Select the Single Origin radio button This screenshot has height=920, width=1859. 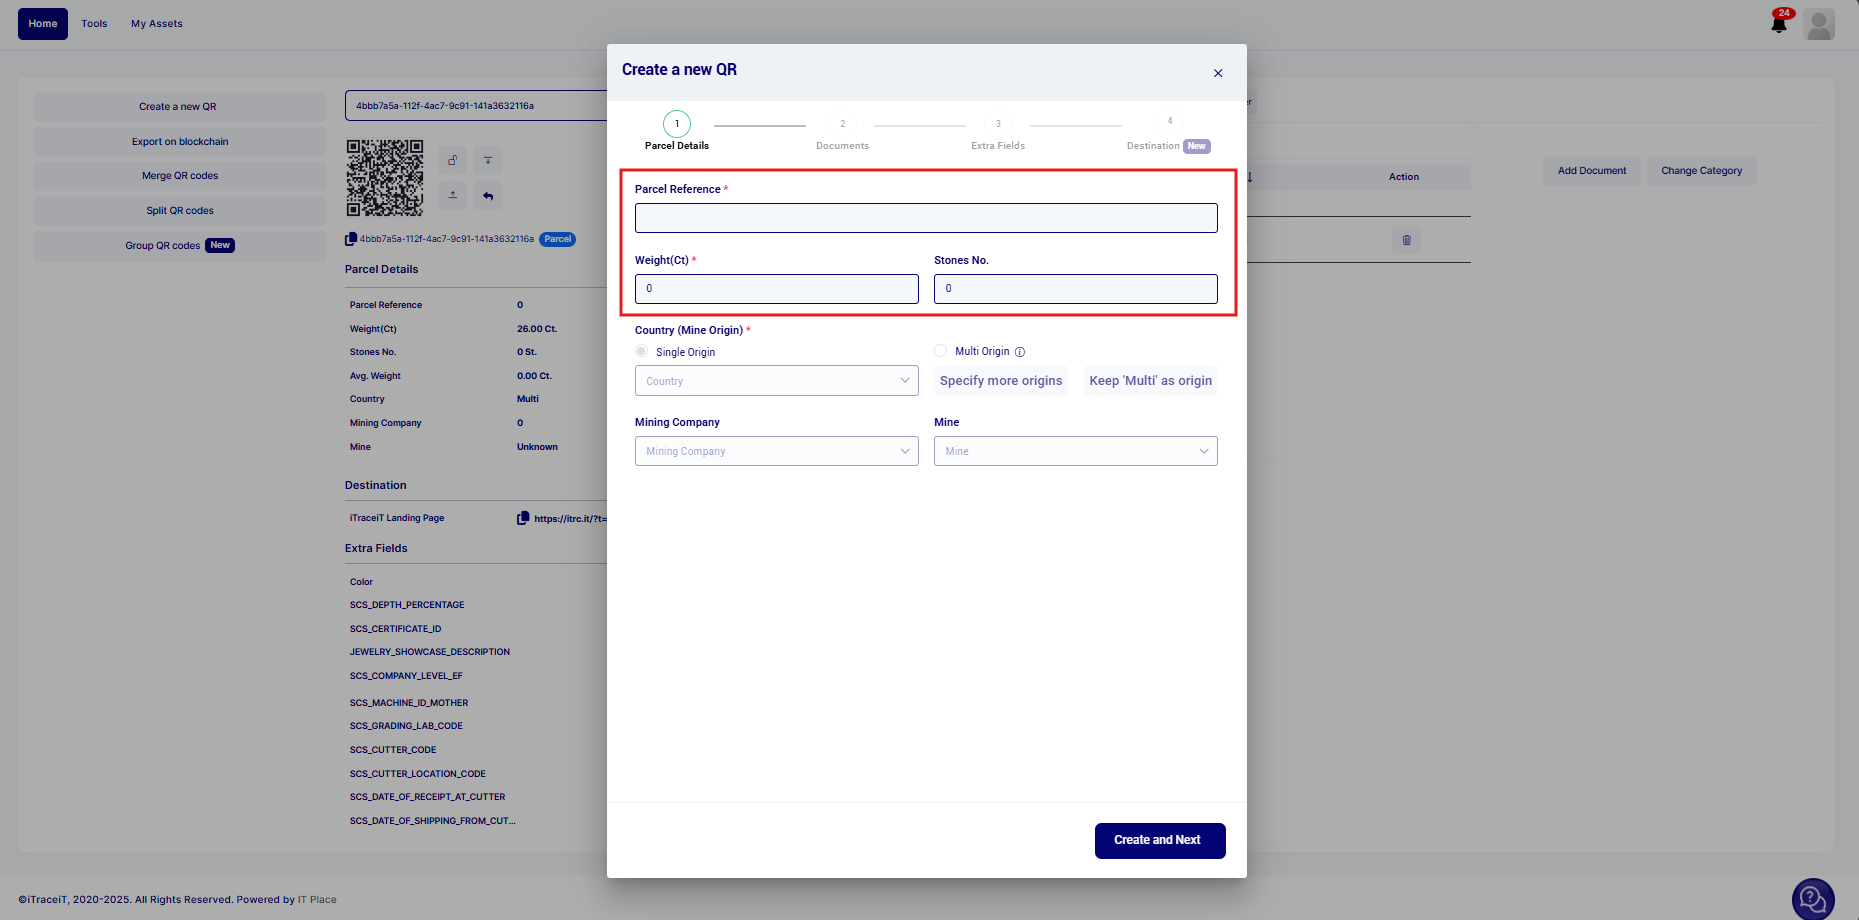click(x=642, y=351)
